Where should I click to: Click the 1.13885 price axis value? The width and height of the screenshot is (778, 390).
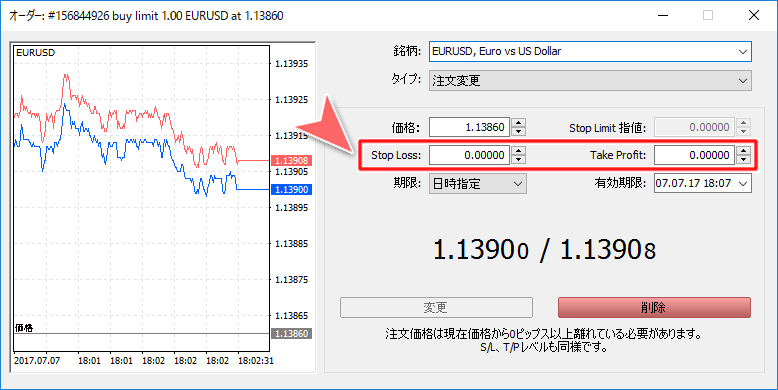(x=292, y=244)
